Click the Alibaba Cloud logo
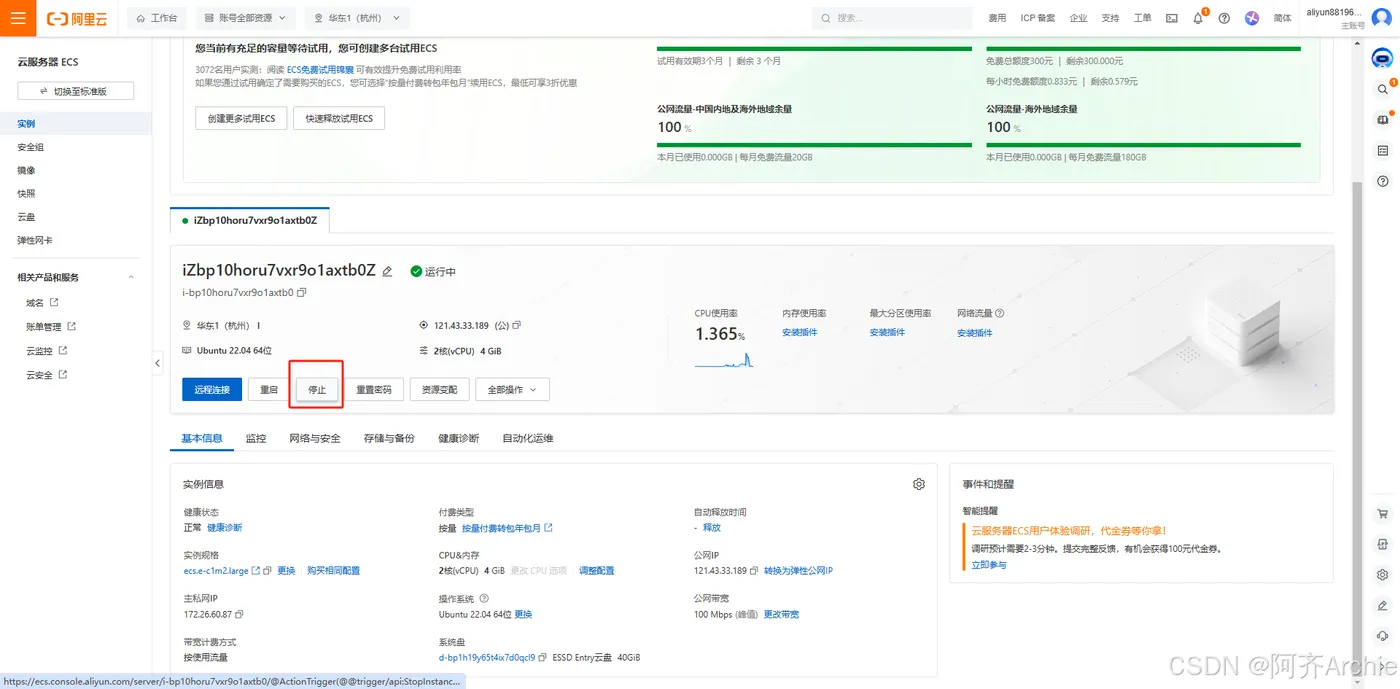 pyautogui.click(x=79, y=18)
